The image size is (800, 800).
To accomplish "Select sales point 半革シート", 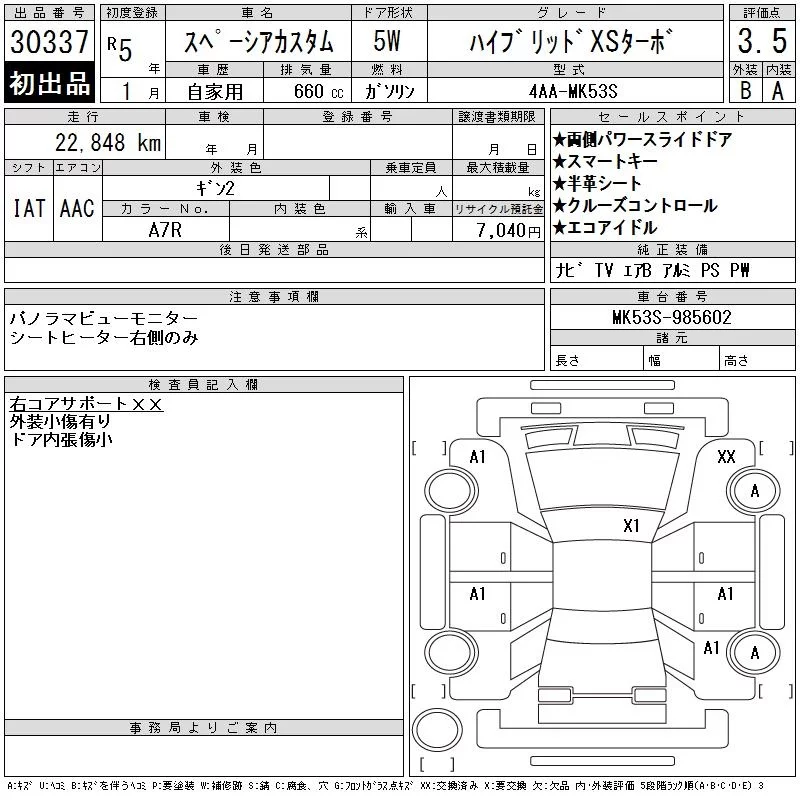I will 597,183.
